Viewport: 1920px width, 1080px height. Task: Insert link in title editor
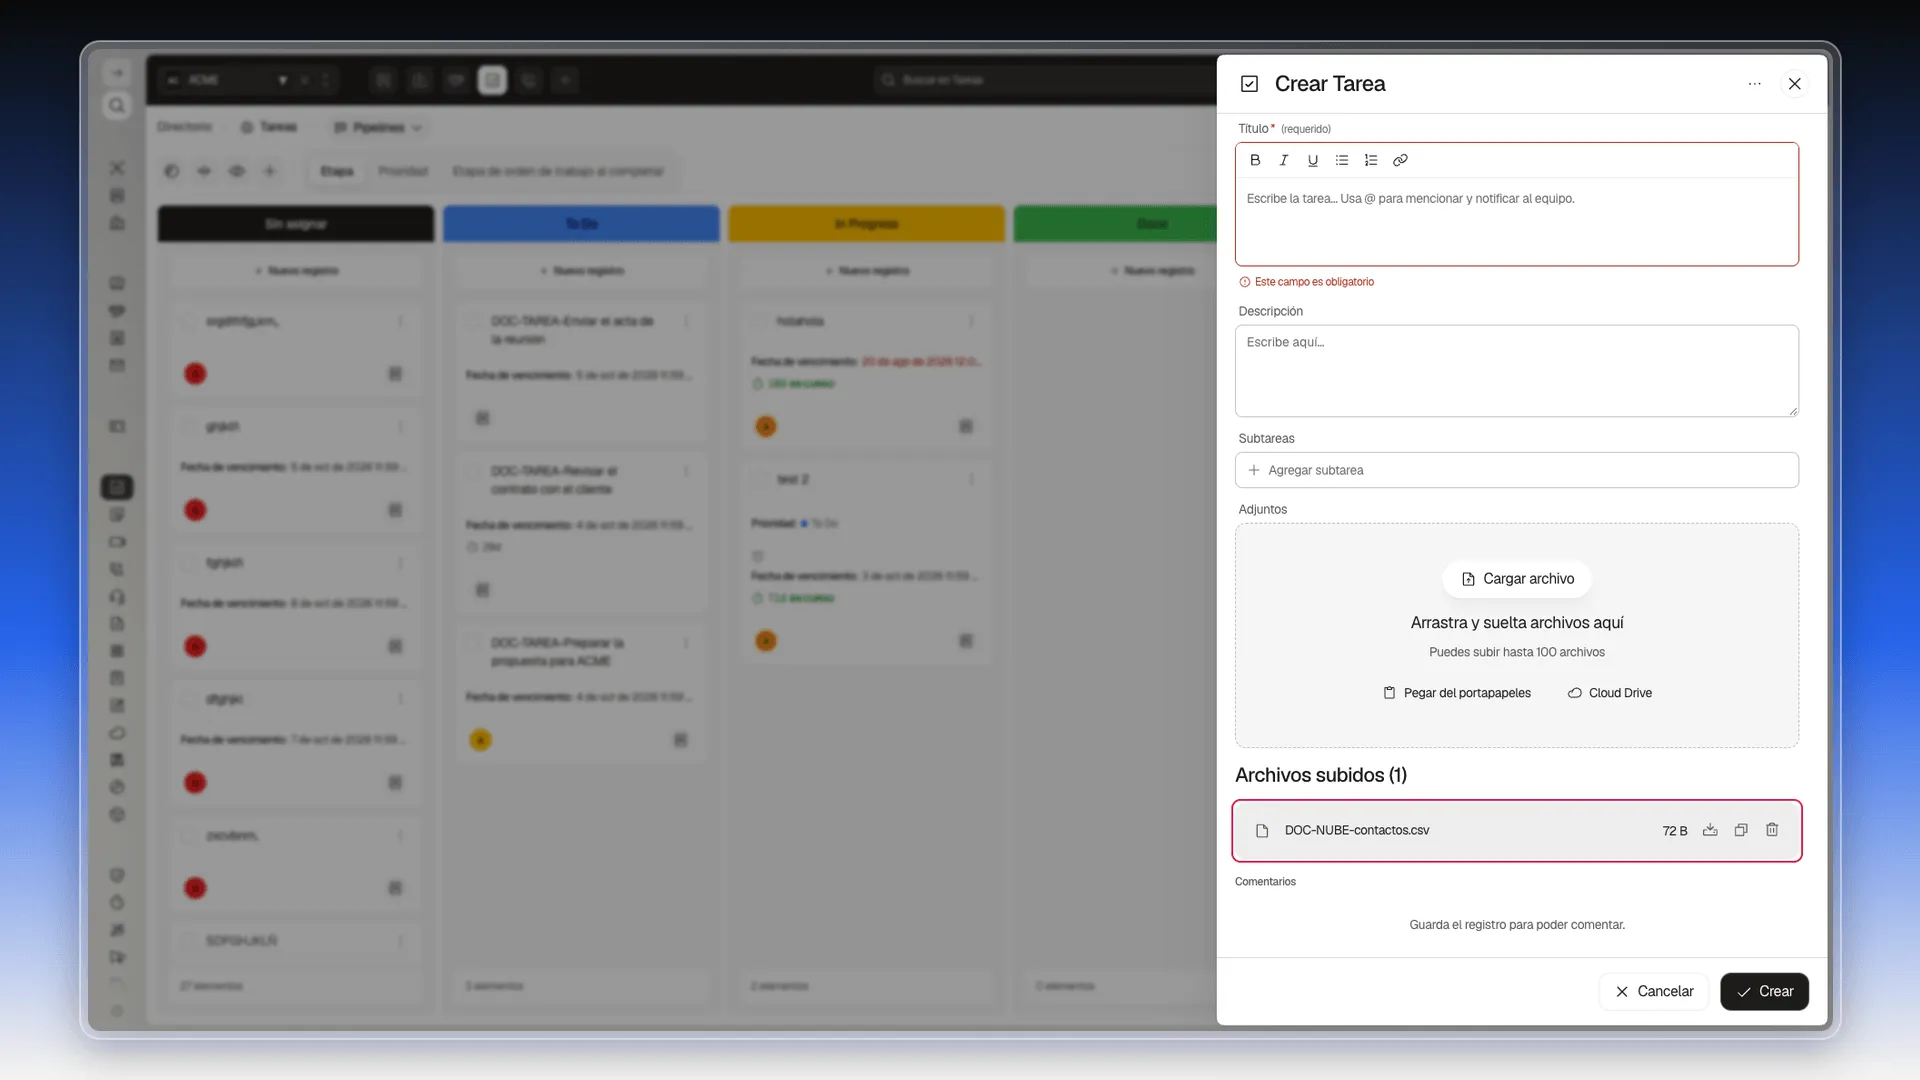1400,160
